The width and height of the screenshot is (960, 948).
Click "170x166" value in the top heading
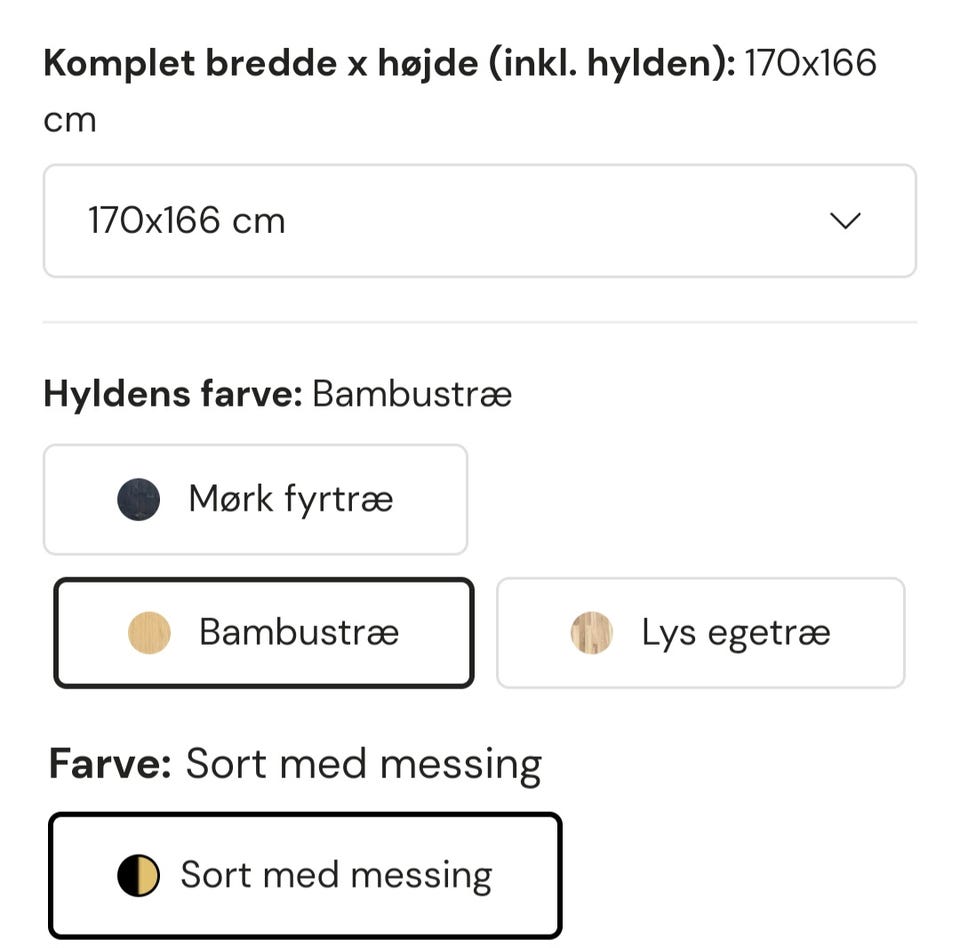(811, 64)
